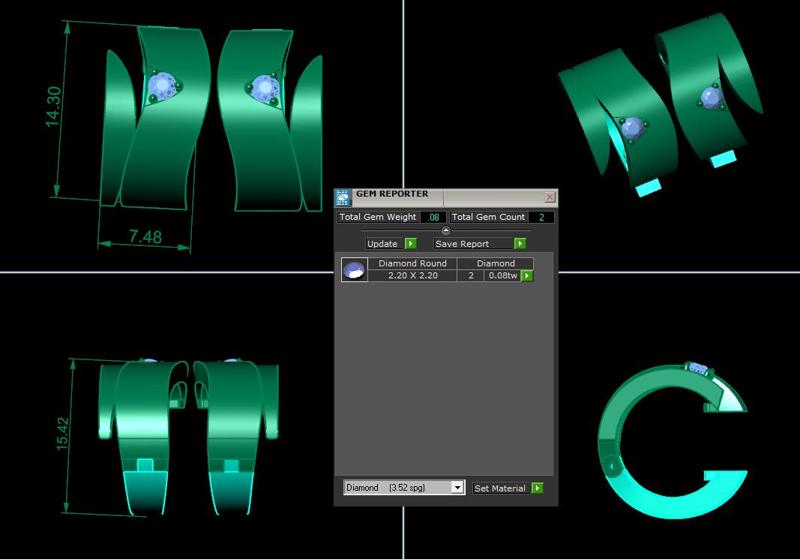Image resolution: width=800 pixels, height=559 pixels.
Task: Click the Diamond Round cell
Action: pyautogui.click(x=412, y=263)
